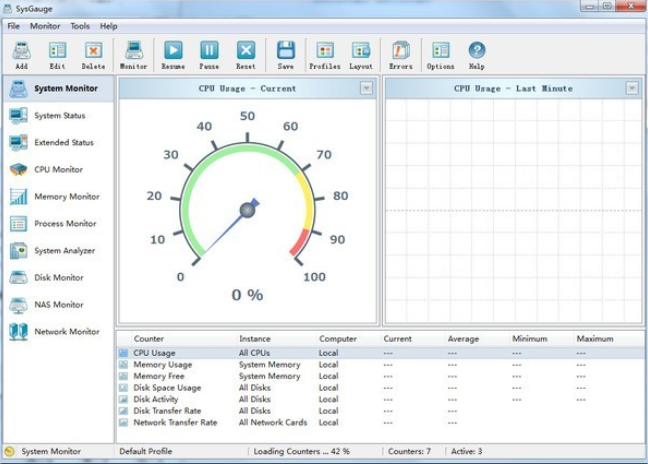Save the report with the Save icon

(x=286, y=50)
